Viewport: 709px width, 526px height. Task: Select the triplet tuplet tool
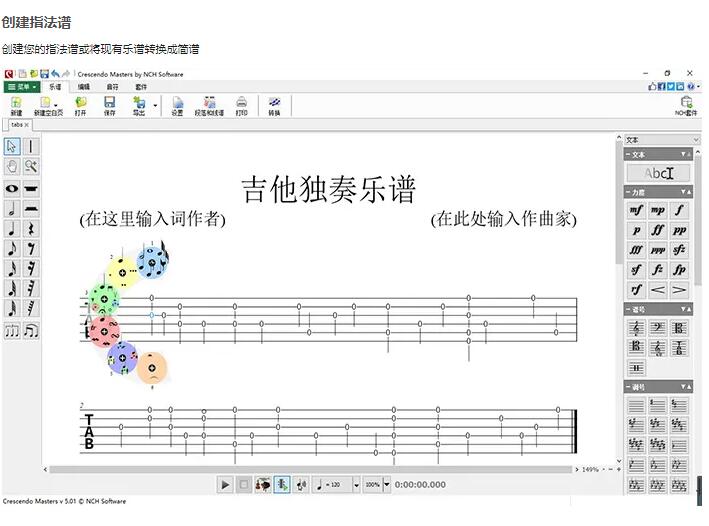click(x=12, y=331)
